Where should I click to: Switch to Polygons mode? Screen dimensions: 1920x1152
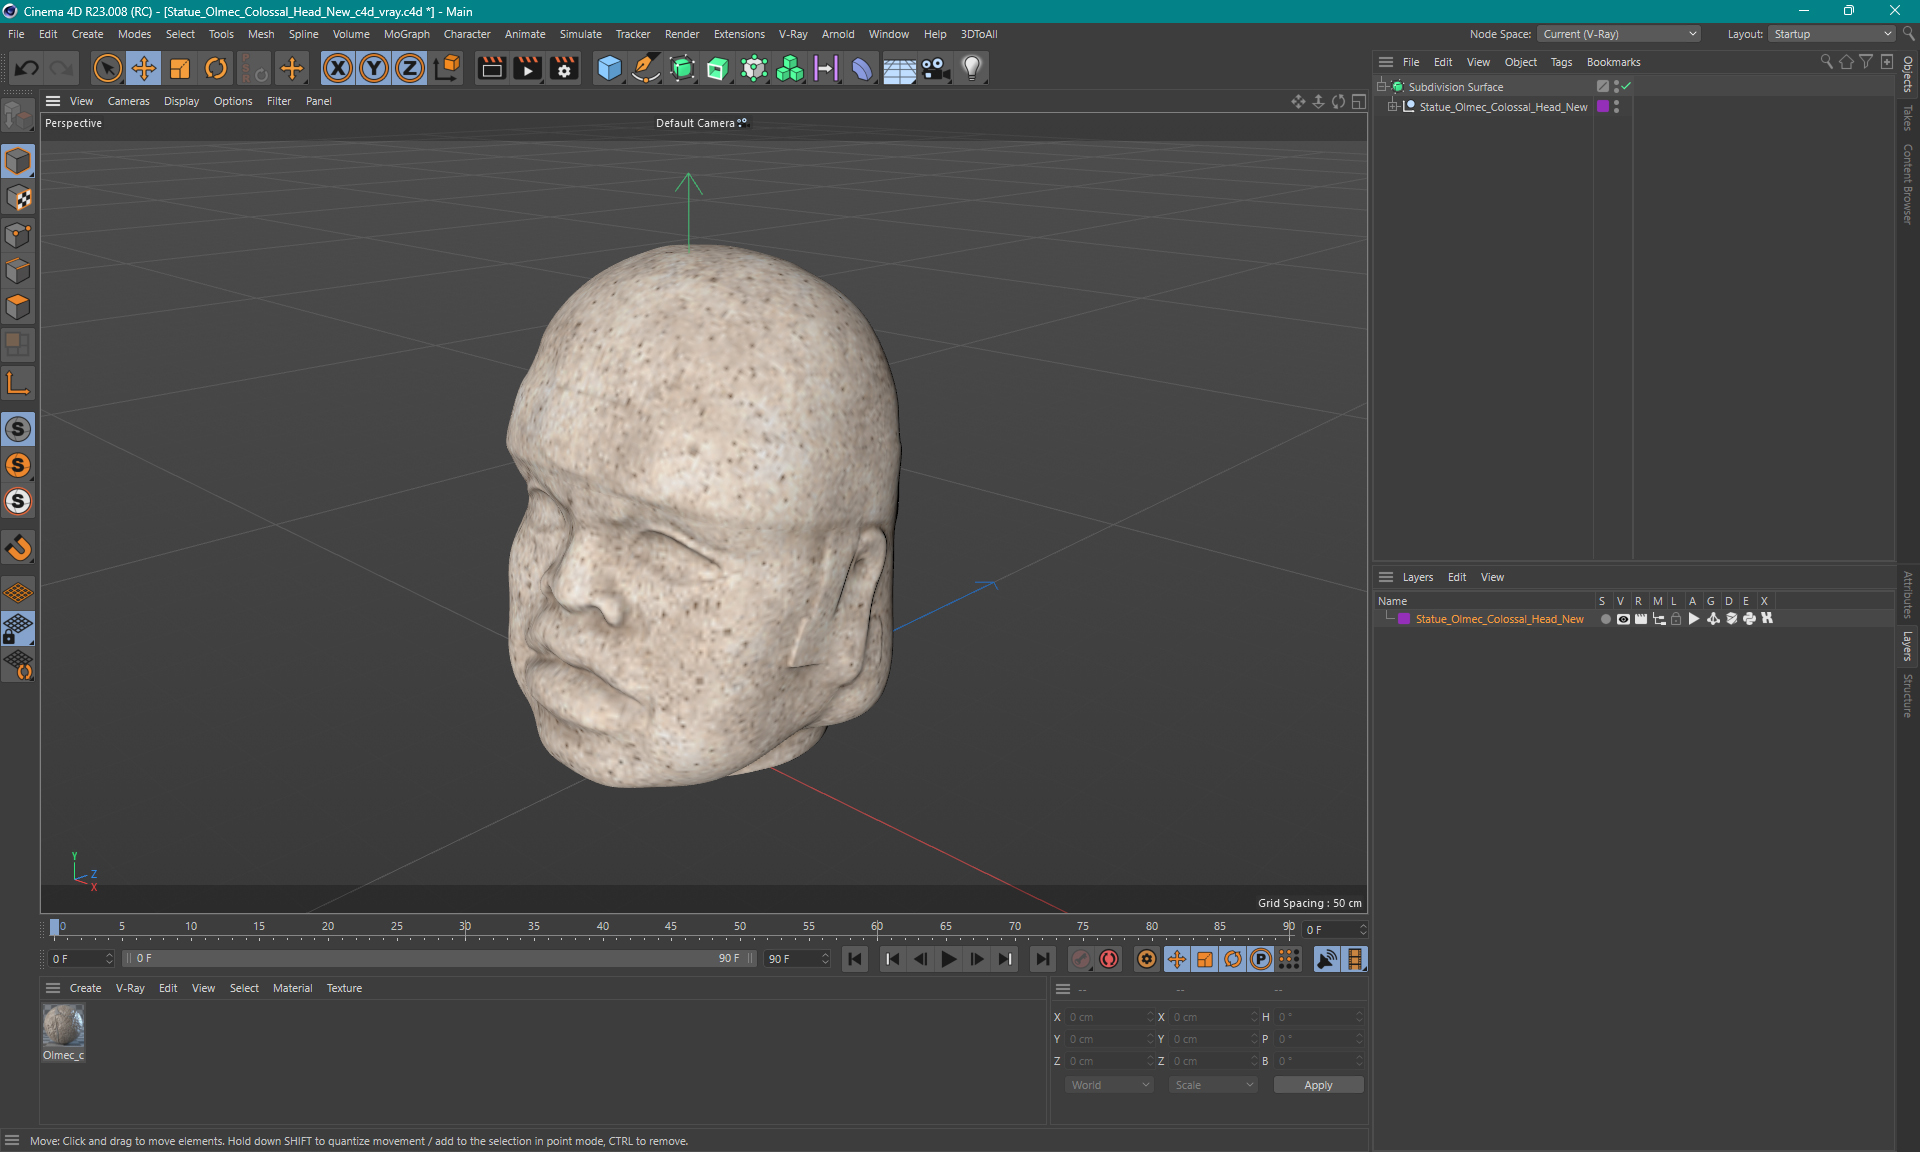pyautogui.click(x=18, y=307)
